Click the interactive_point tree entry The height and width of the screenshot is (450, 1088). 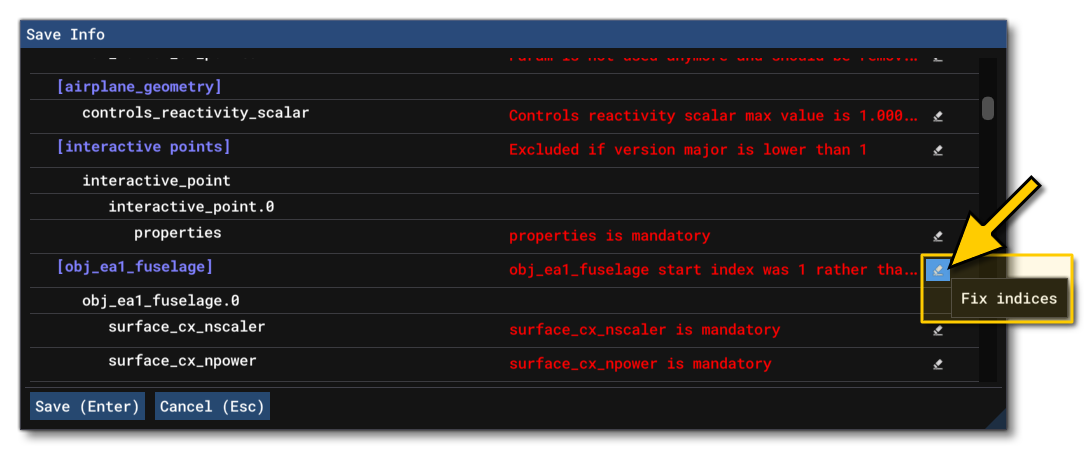point(156,181)
